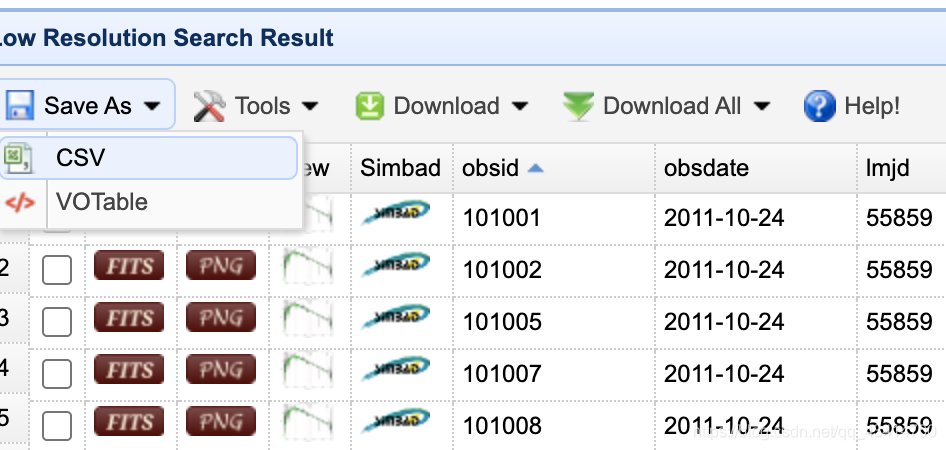Download FITS file for obsid 101007
This screenshot has width=946, height=450.
[129, 369]
